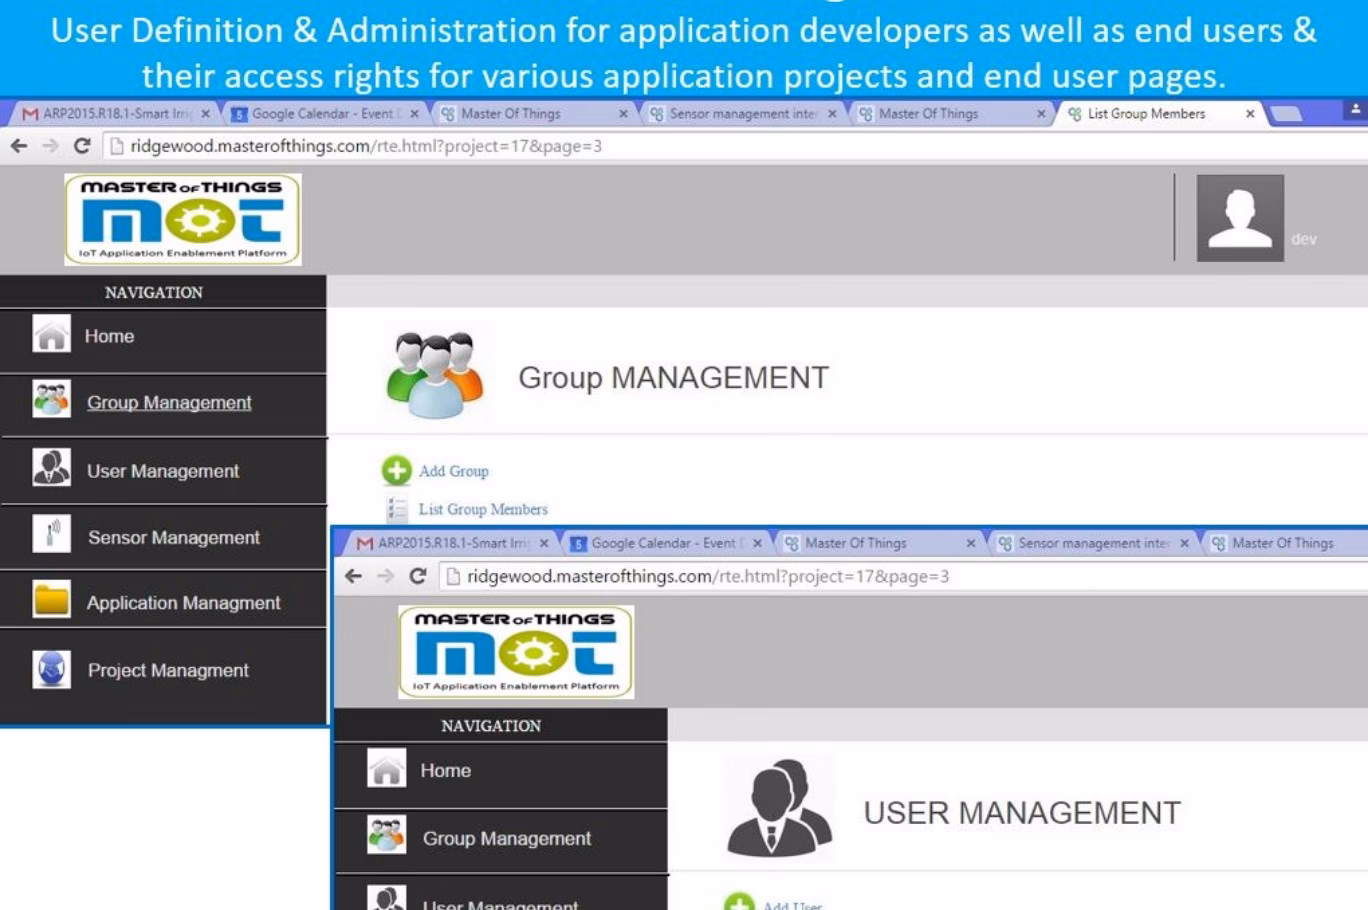1368x910 pixels.
Task: Open the Add Group link
Action: click(x=453, y=471)
